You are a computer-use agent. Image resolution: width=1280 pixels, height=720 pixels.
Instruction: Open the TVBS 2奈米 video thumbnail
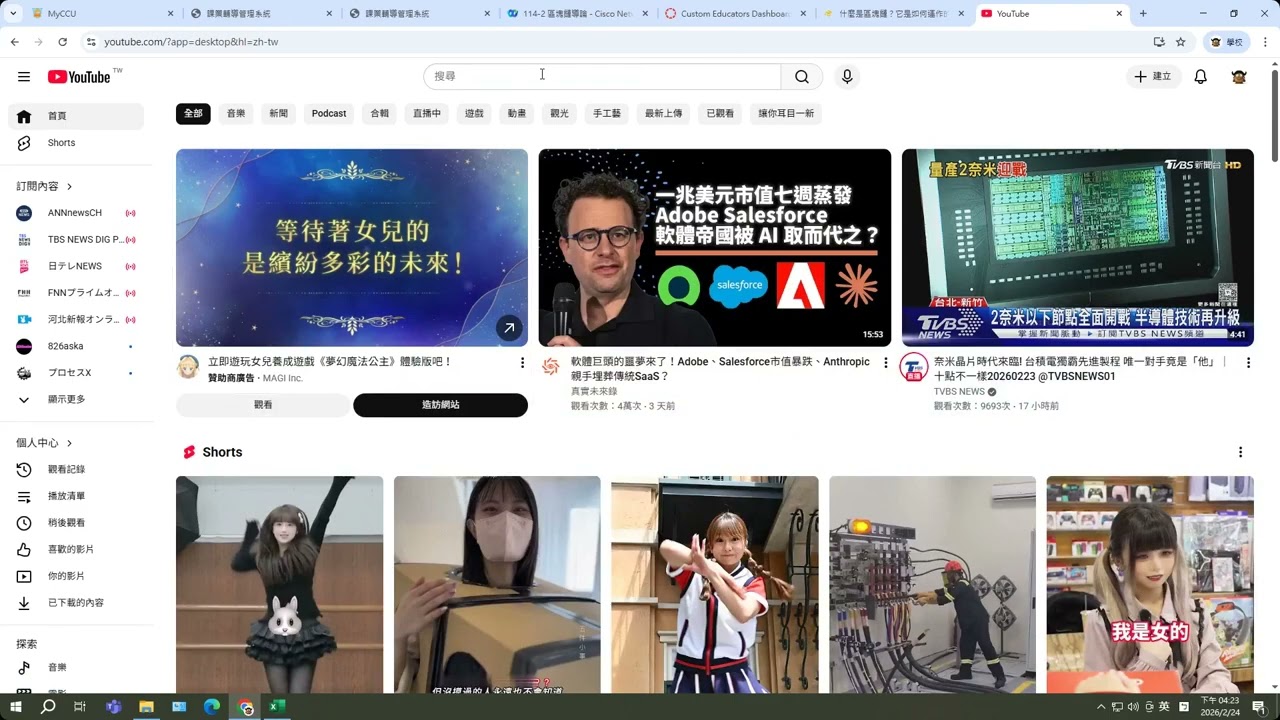pos(1077,248)
